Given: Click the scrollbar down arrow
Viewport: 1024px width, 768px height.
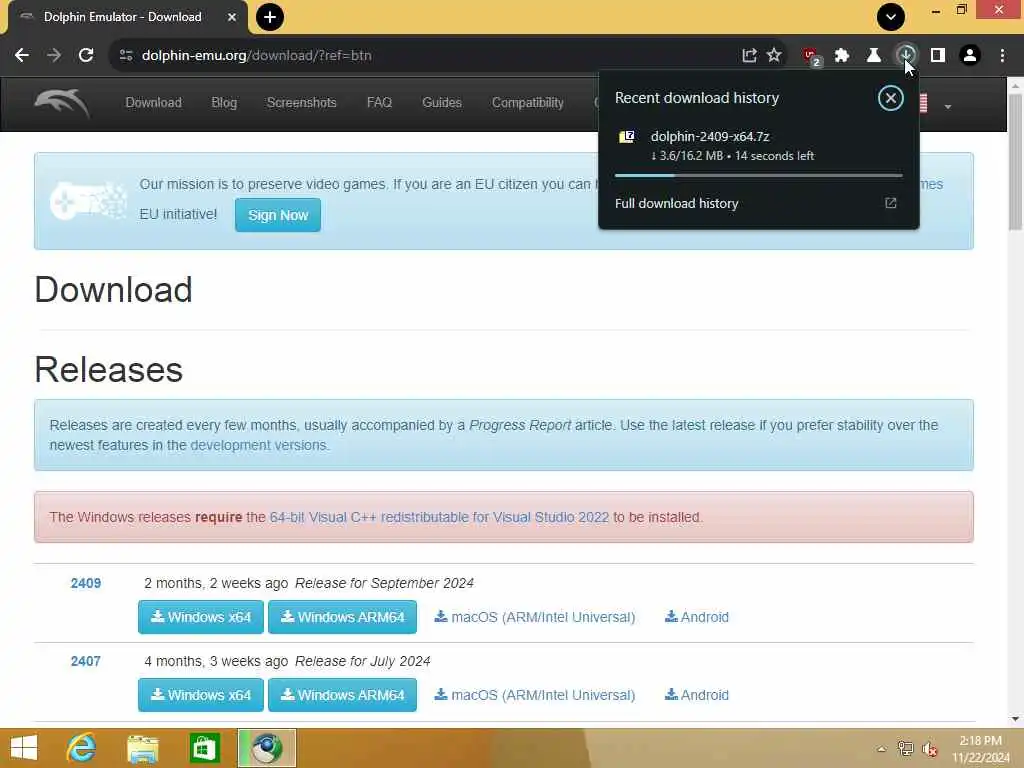Looking at the screenshot, I should 1015,719.
